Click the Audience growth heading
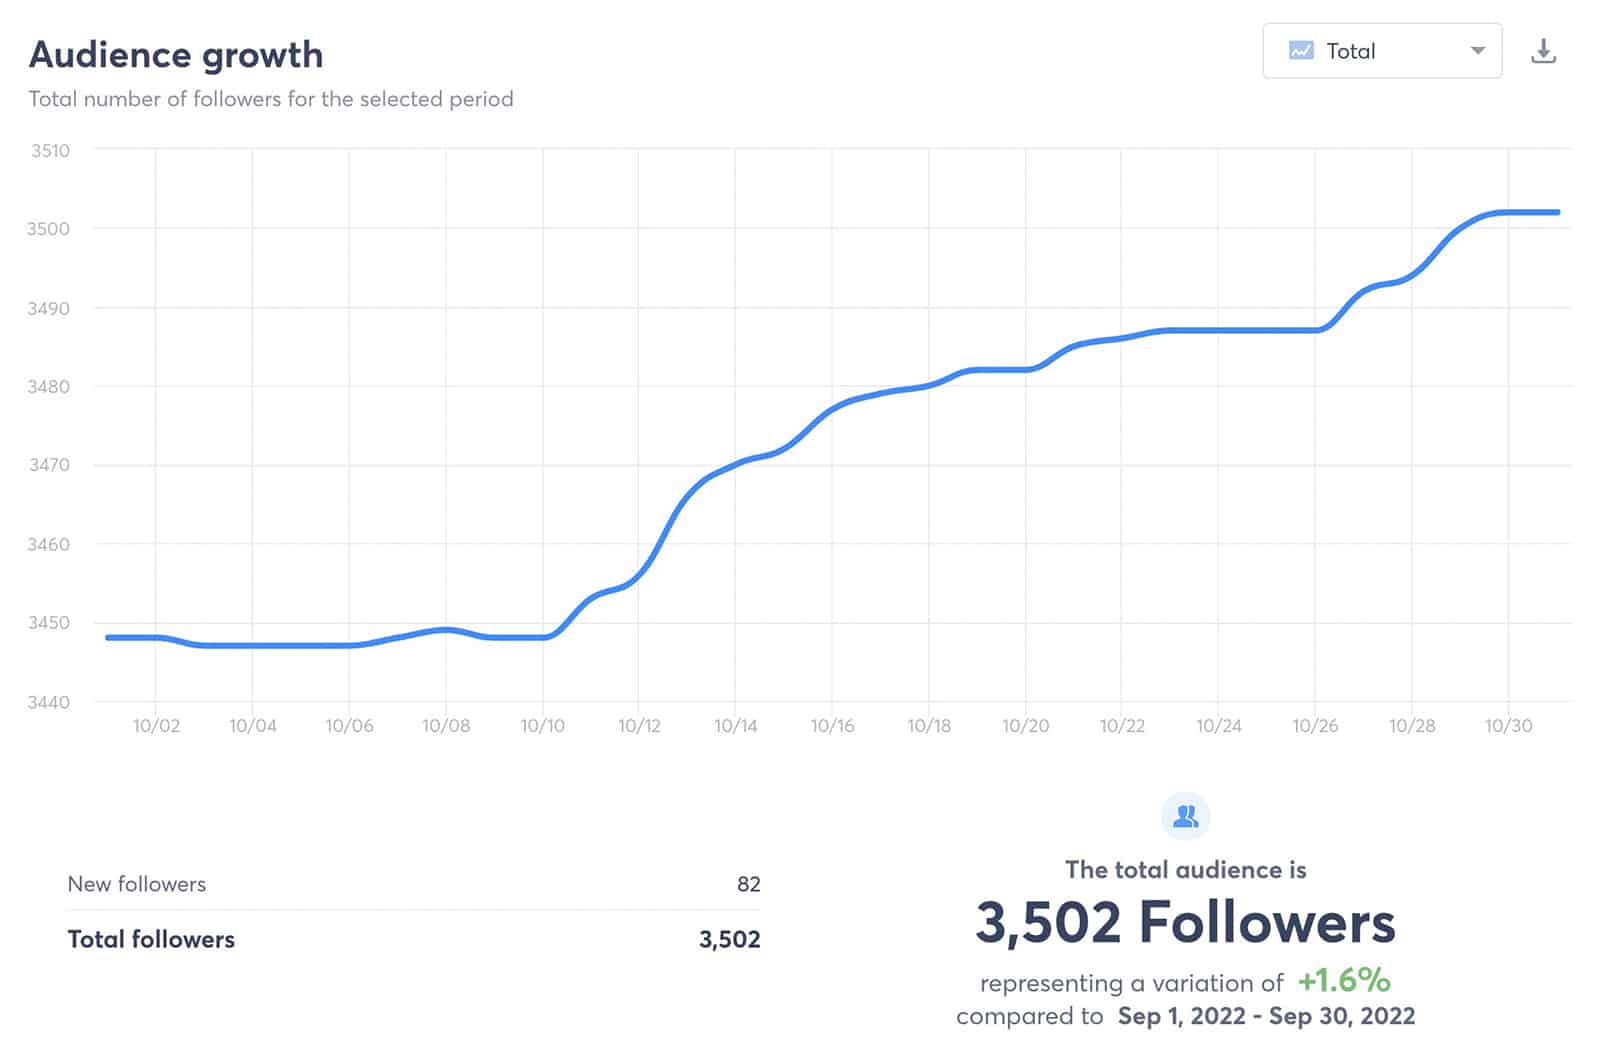 tap(176, 55)
